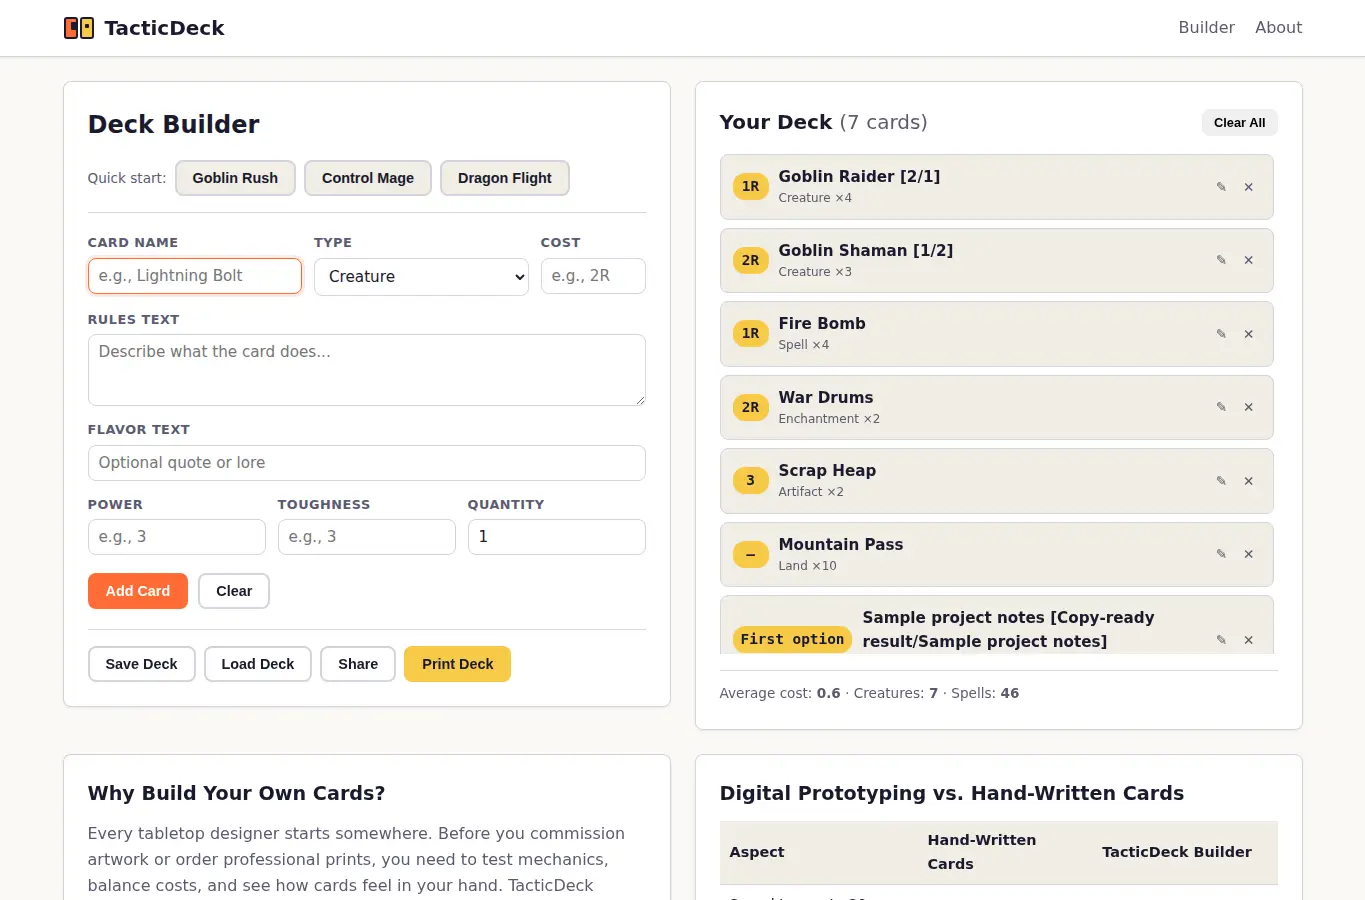Click the Add Card button
This screenshot has height=900, width=1365.
point(138,591)
